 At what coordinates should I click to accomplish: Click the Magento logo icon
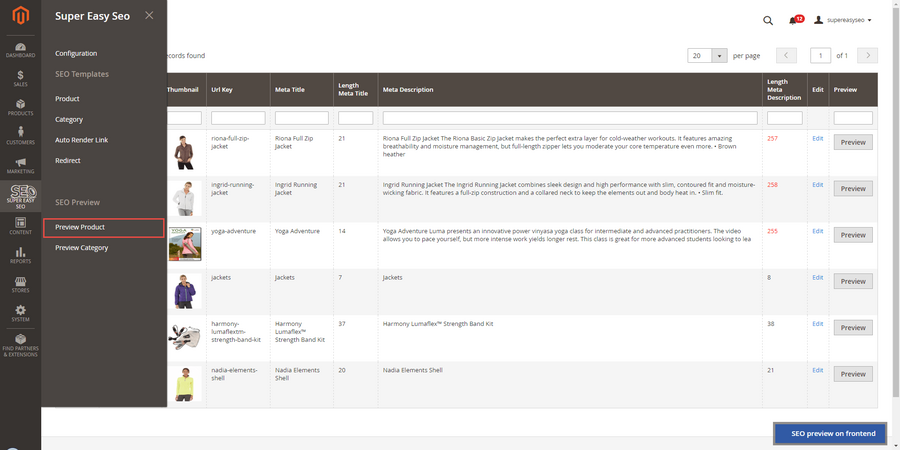point(21,17)
